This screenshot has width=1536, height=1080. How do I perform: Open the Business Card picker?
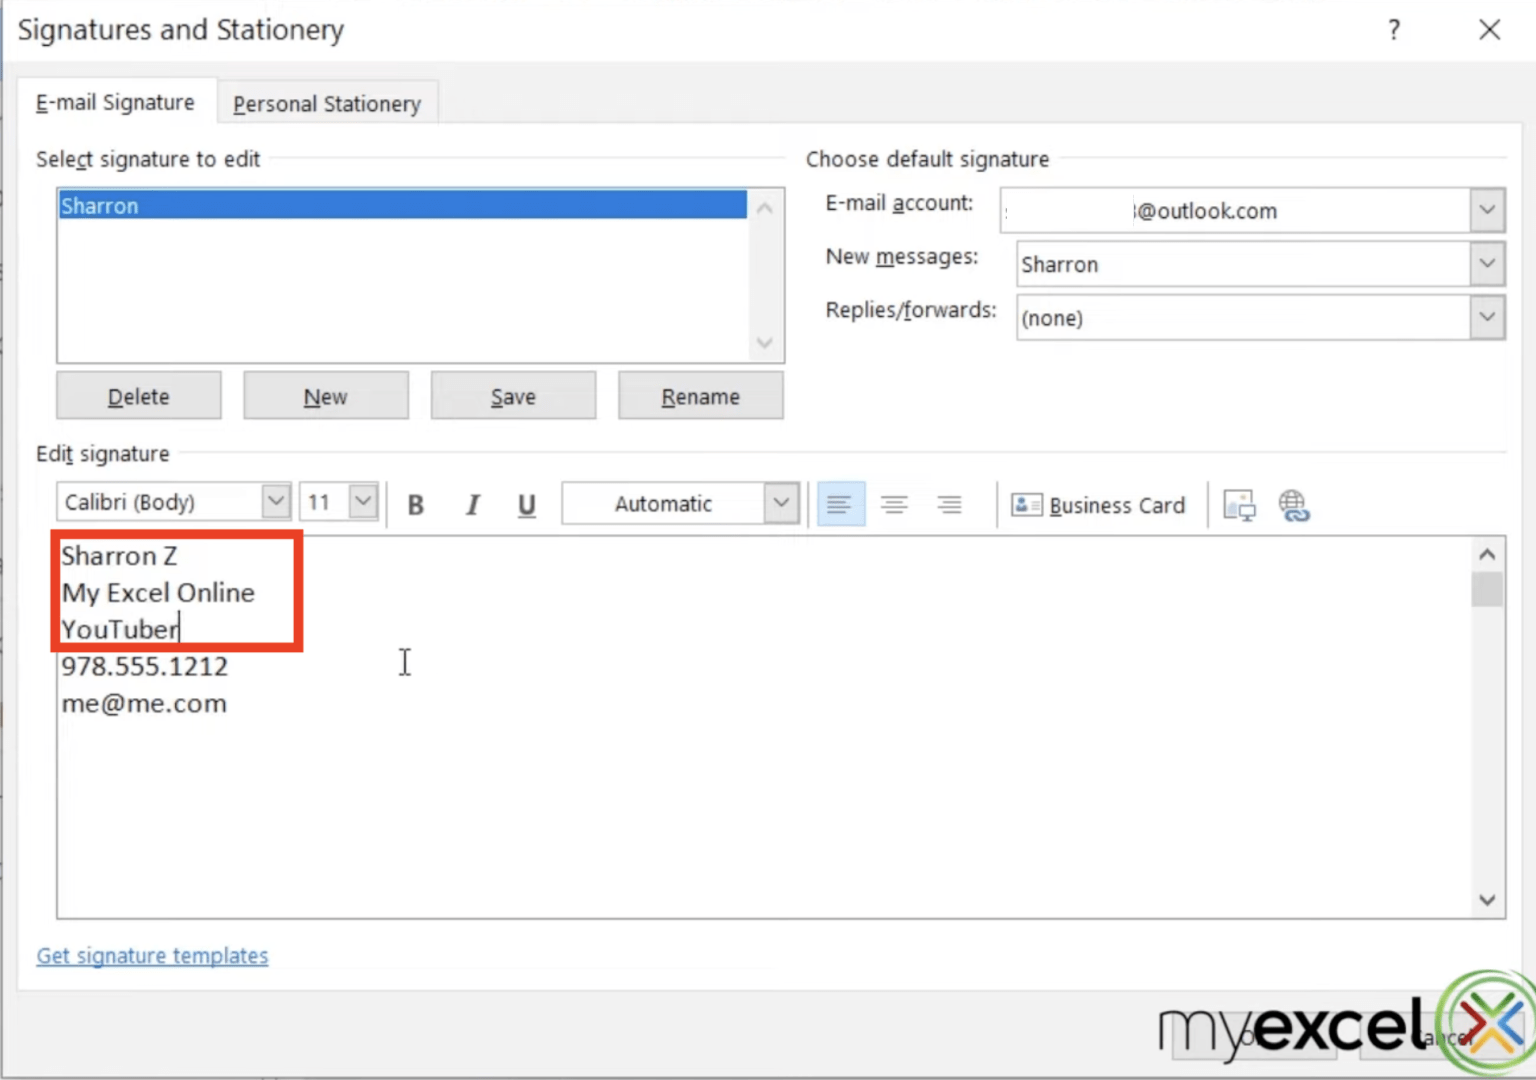tap(1099, 504)
